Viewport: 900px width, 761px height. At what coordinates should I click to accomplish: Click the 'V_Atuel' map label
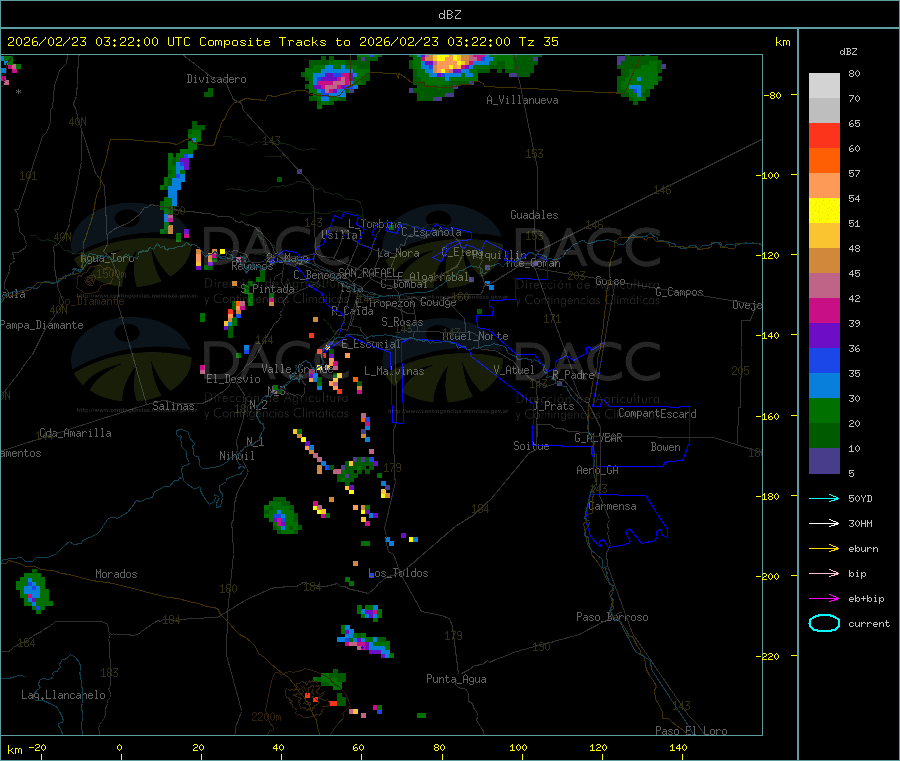tap(514, 370)
